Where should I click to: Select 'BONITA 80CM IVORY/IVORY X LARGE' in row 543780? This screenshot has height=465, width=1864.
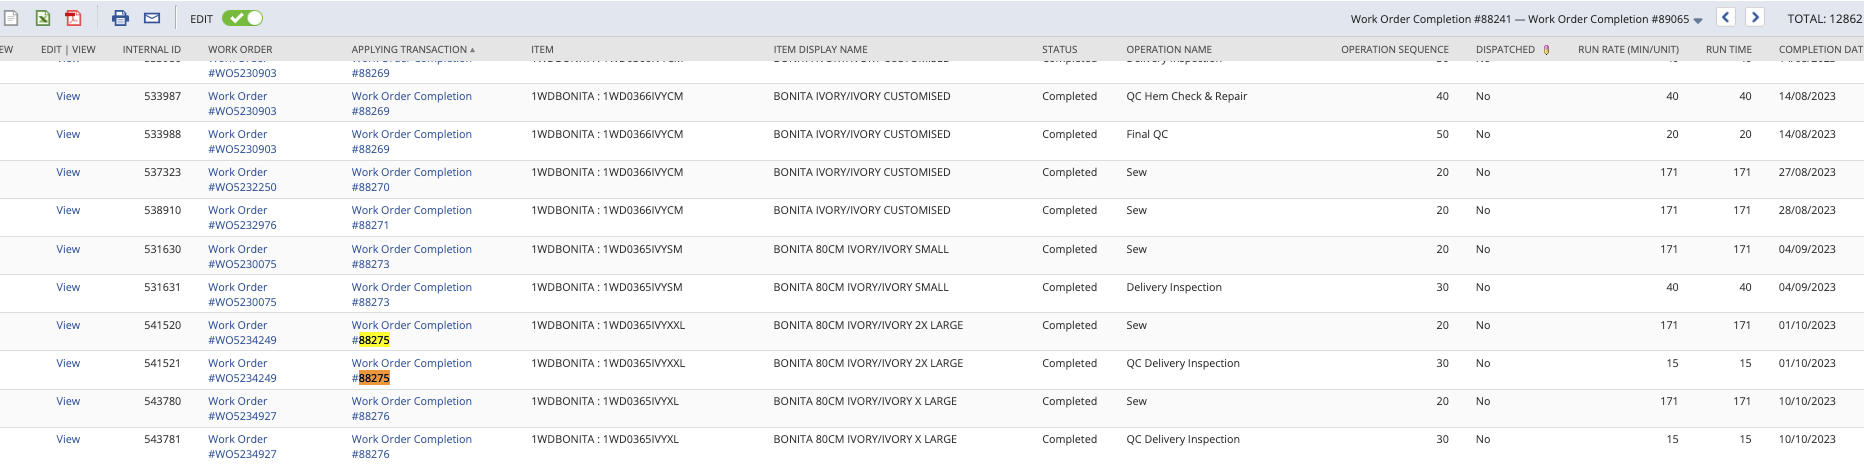(x=865, y=401)
